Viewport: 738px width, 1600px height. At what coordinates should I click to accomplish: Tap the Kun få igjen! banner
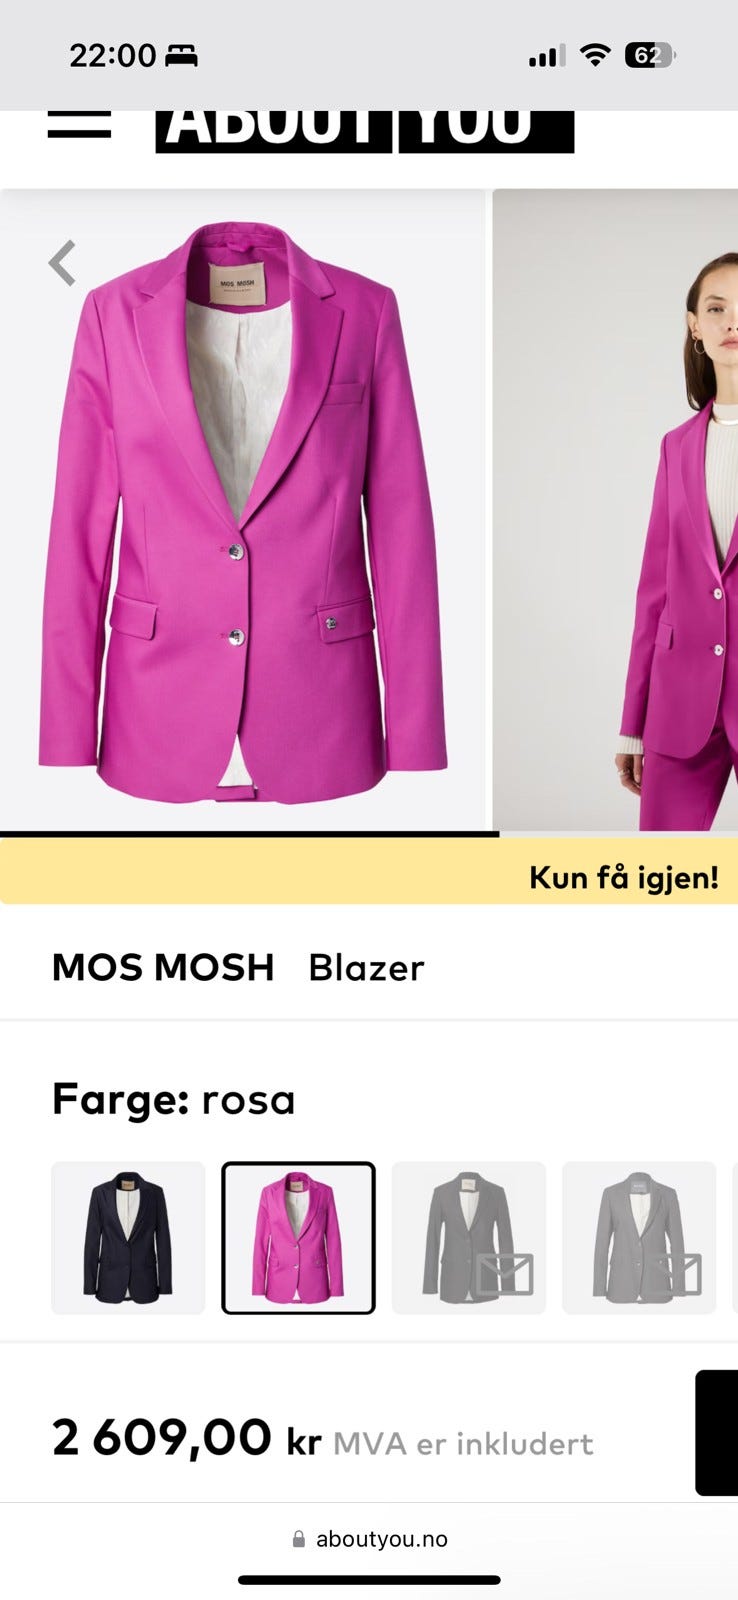(369, 872)
